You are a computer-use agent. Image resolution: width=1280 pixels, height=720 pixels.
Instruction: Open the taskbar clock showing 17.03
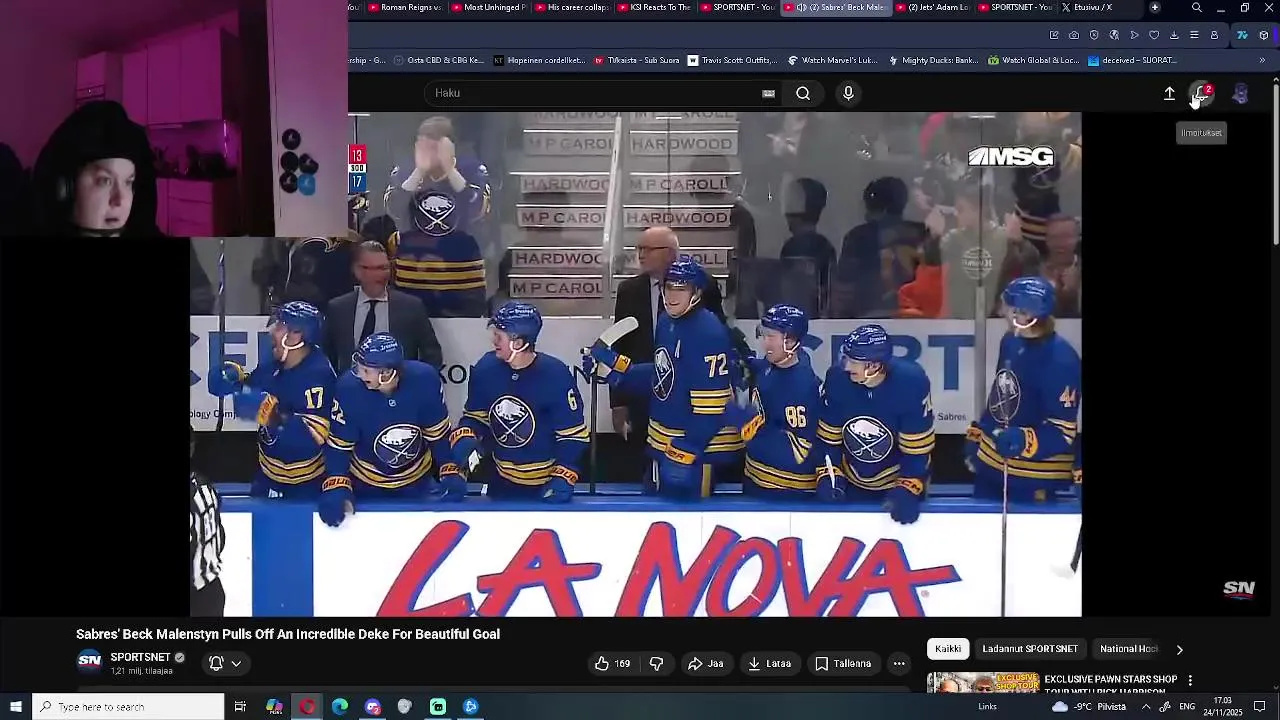[x=1222, y=707]
